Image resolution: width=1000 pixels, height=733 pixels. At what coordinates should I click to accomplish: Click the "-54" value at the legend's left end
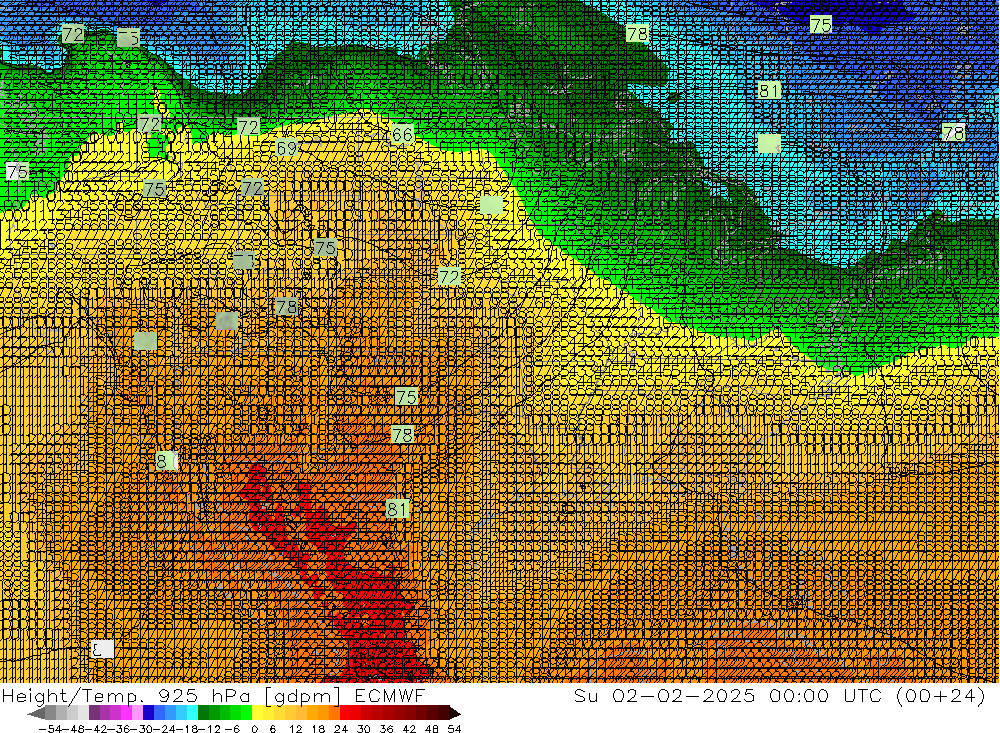pyautogui.click(x=50, y=729)
